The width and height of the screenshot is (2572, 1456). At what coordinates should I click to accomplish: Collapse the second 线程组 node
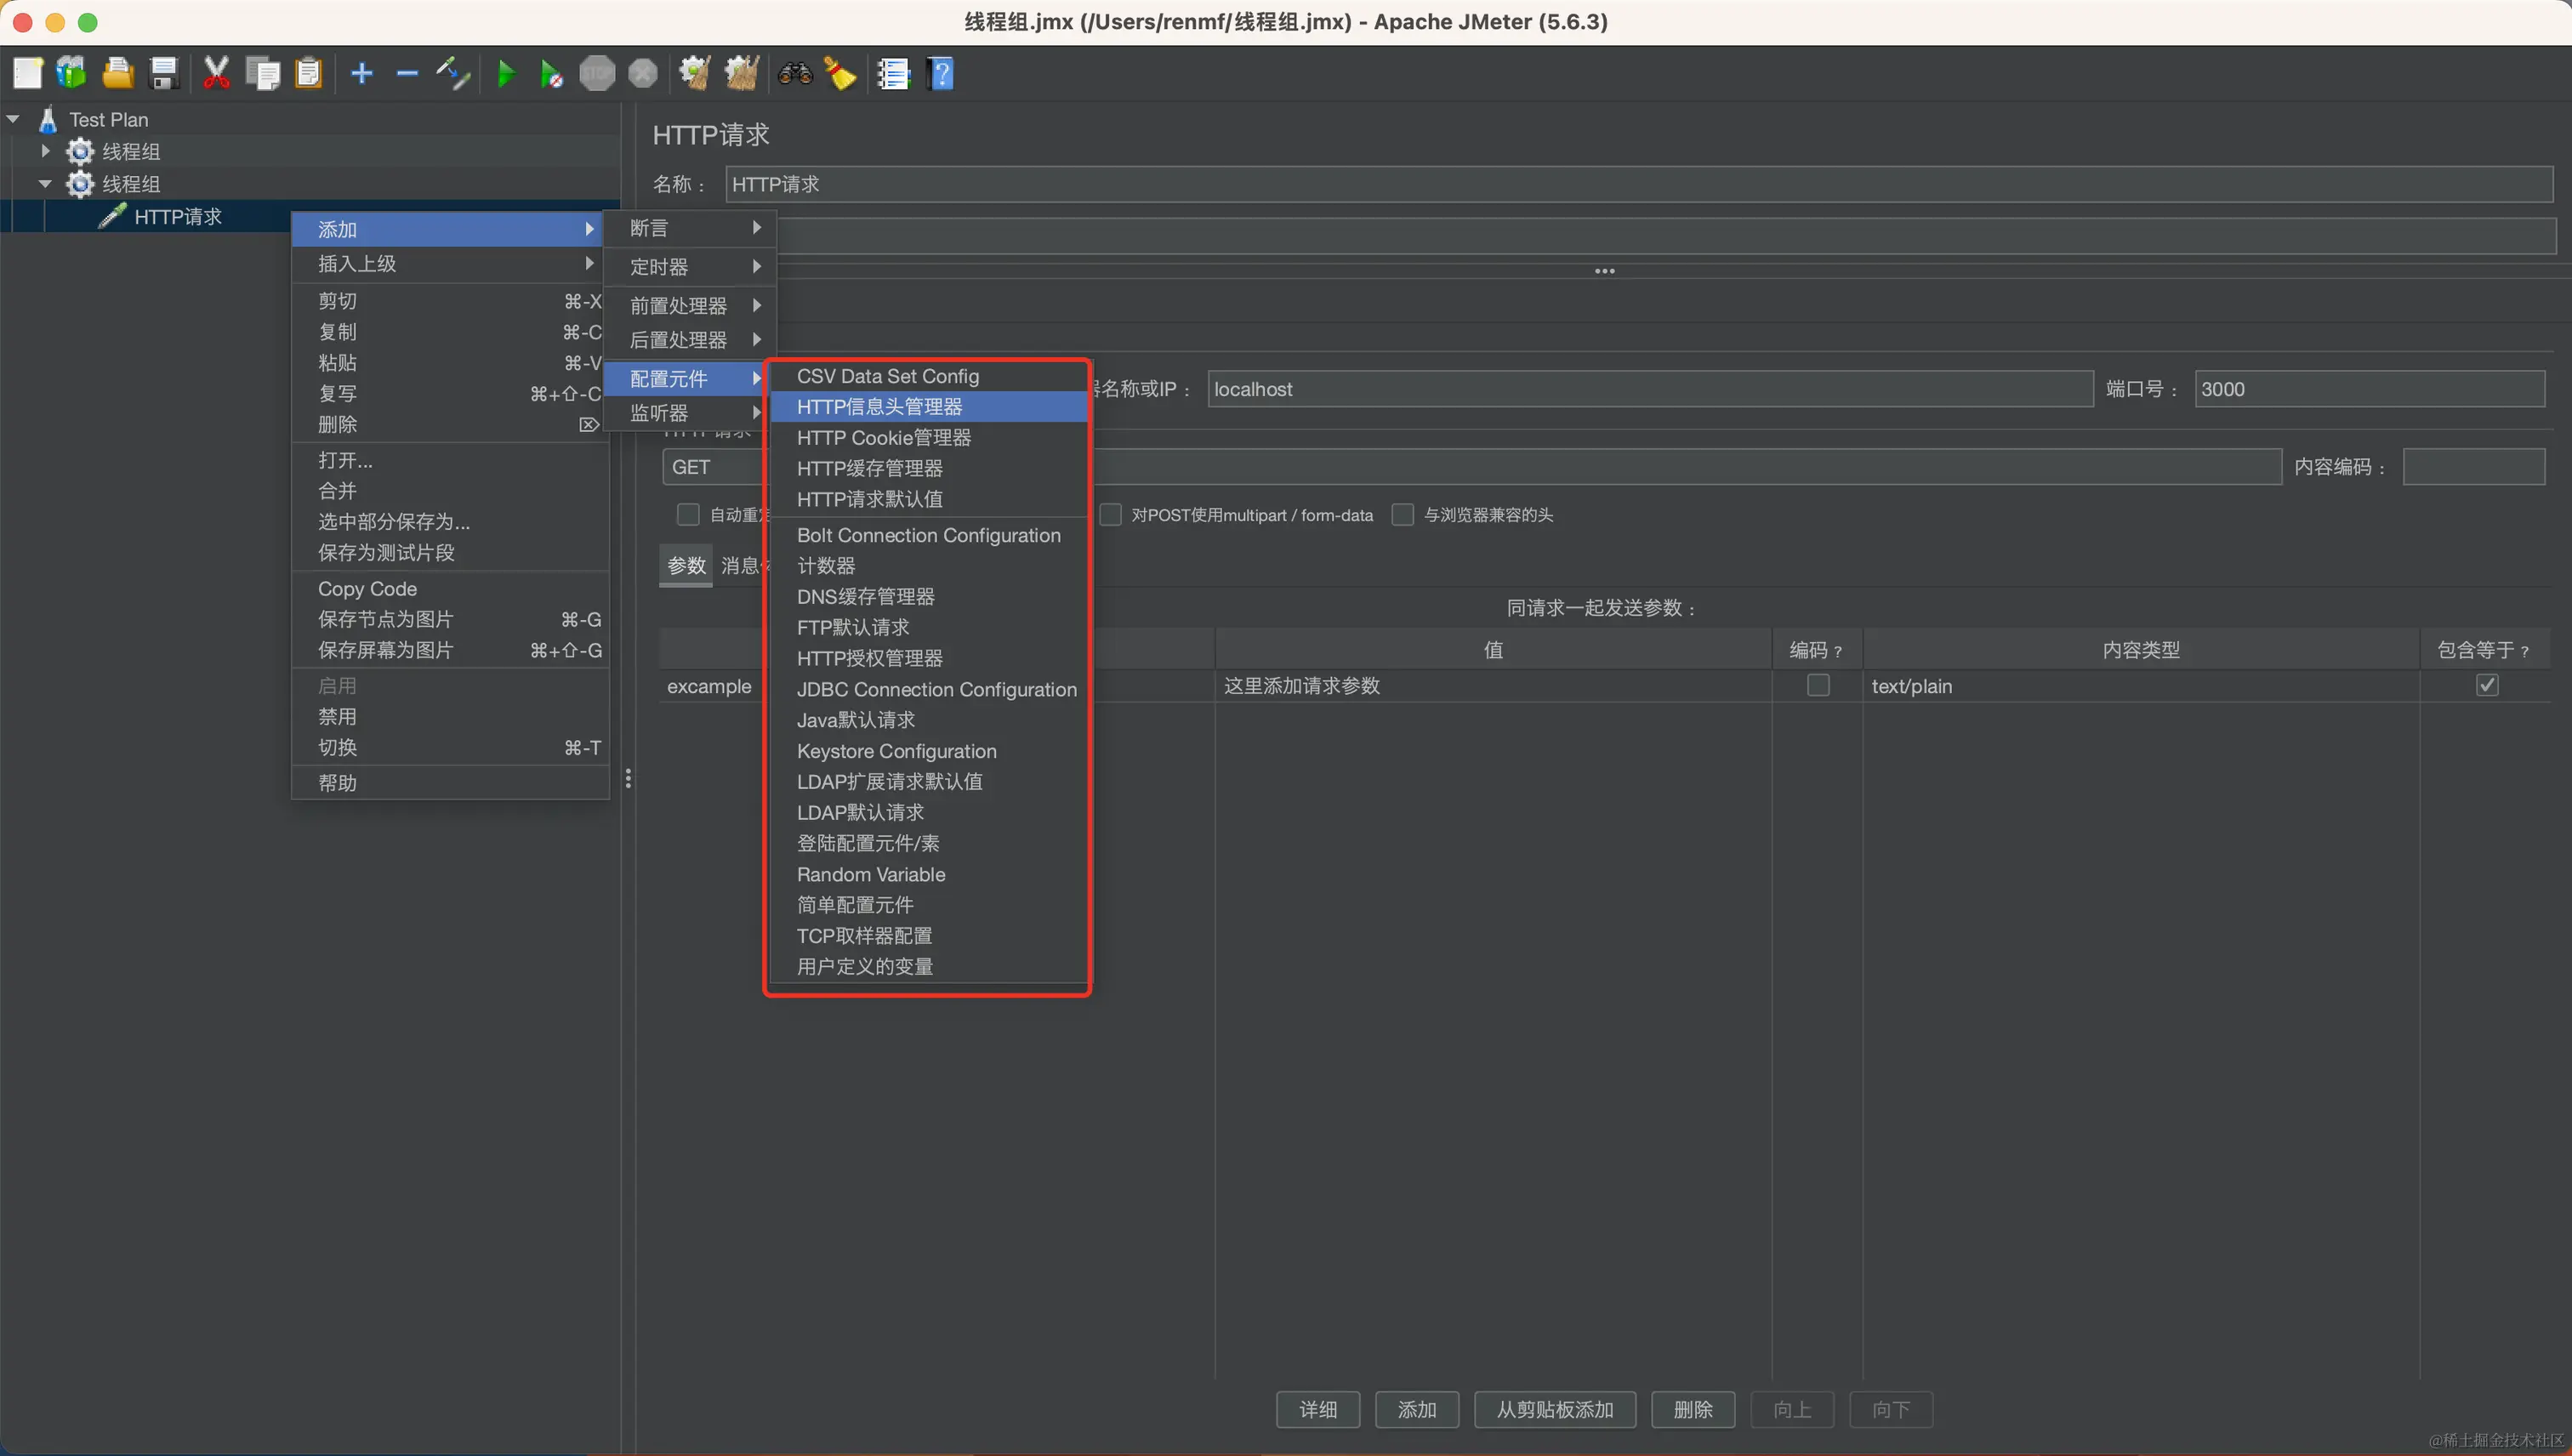coord(45,184)
